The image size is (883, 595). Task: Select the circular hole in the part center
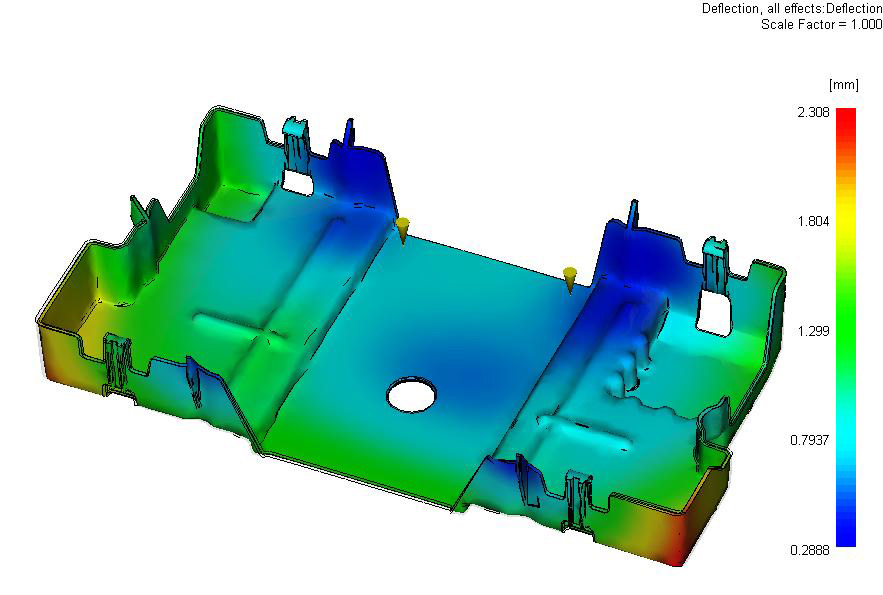pos(412,394)
